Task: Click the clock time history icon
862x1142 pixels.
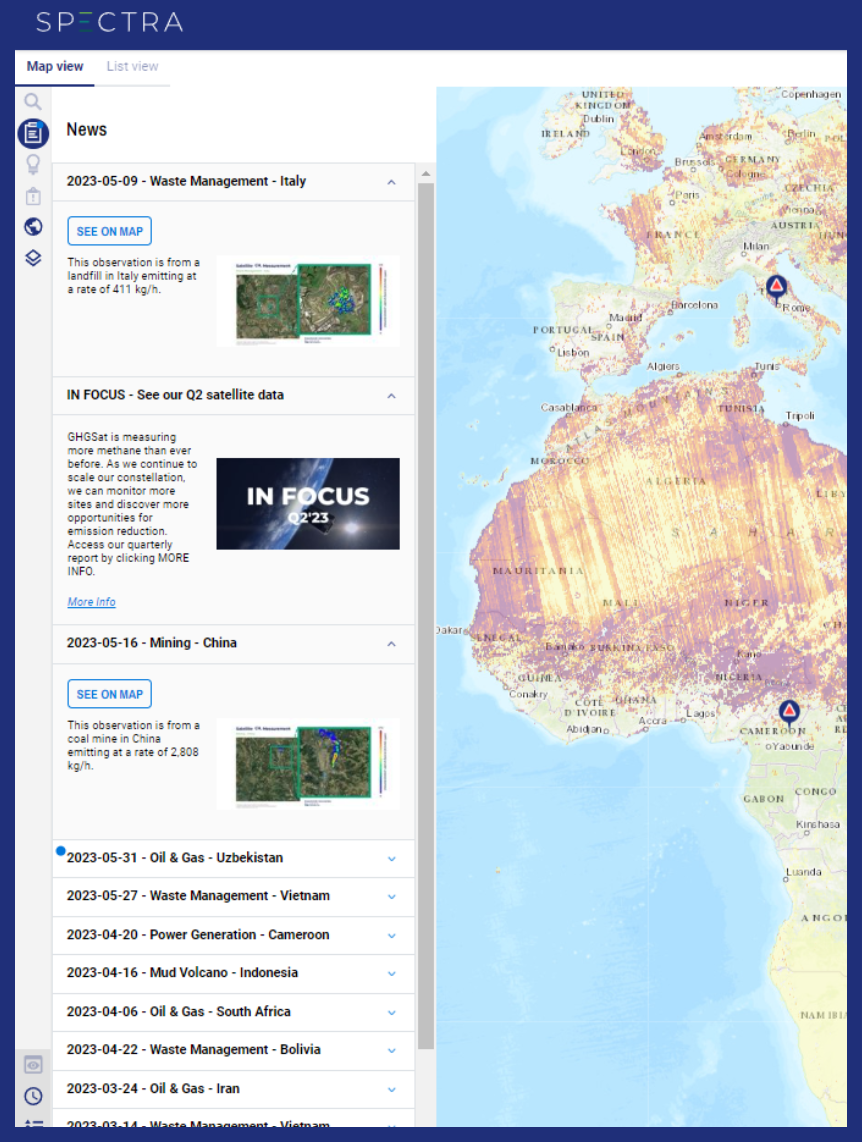Action: pos(33,1096)
